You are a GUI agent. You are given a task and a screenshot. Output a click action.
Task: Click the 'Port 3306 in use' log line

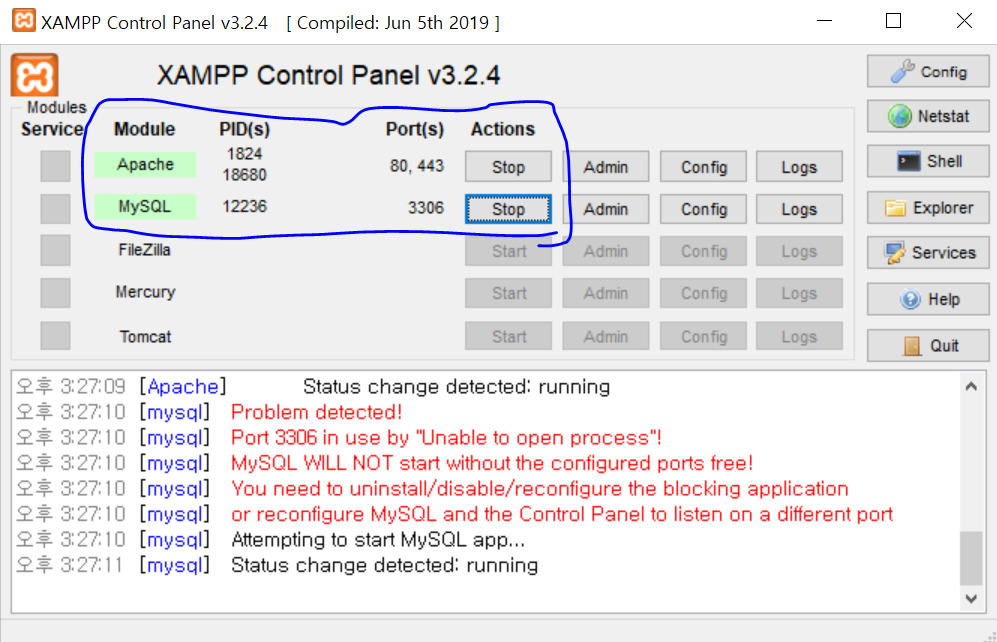pos(446,438)
